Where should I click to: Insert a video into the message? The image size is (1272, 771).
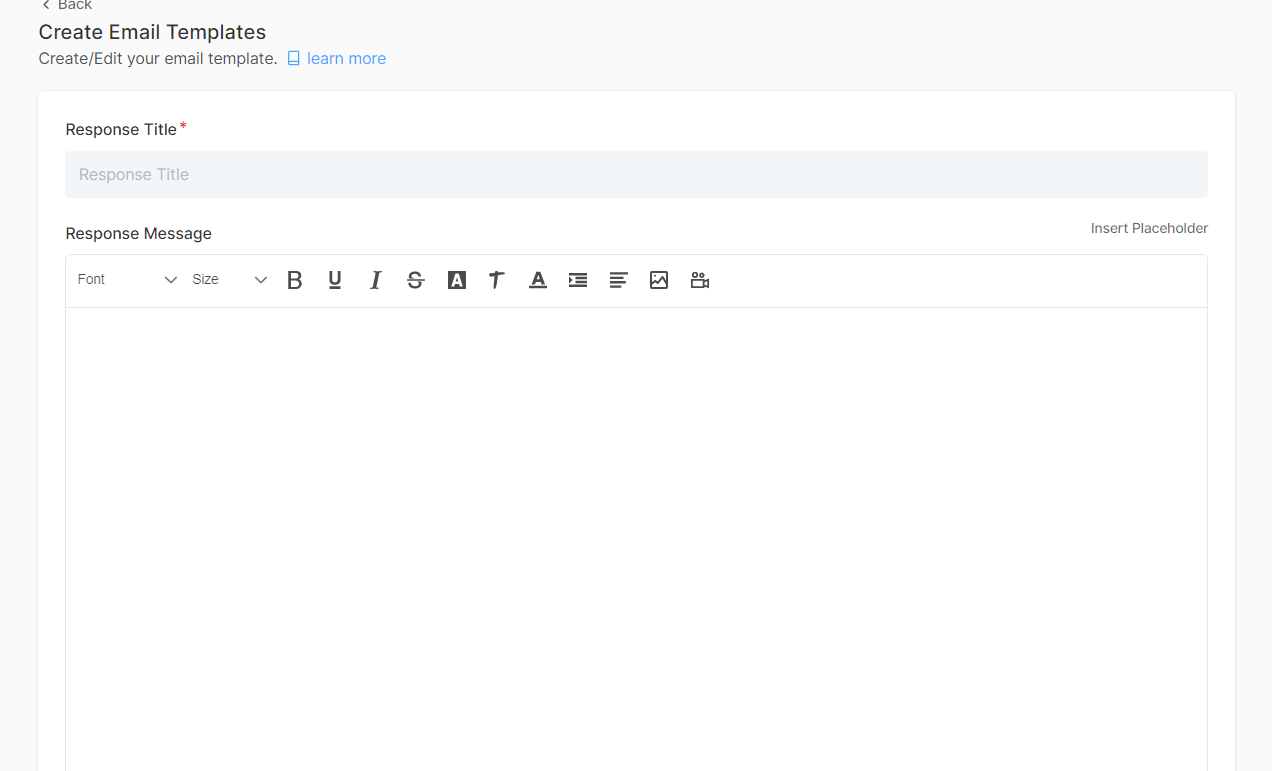tap(700, 280)
